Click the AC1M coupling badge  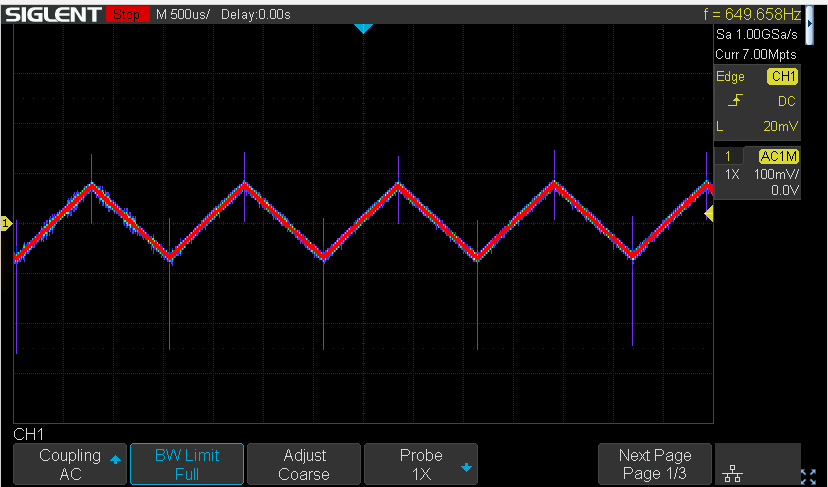coord(779,156)
